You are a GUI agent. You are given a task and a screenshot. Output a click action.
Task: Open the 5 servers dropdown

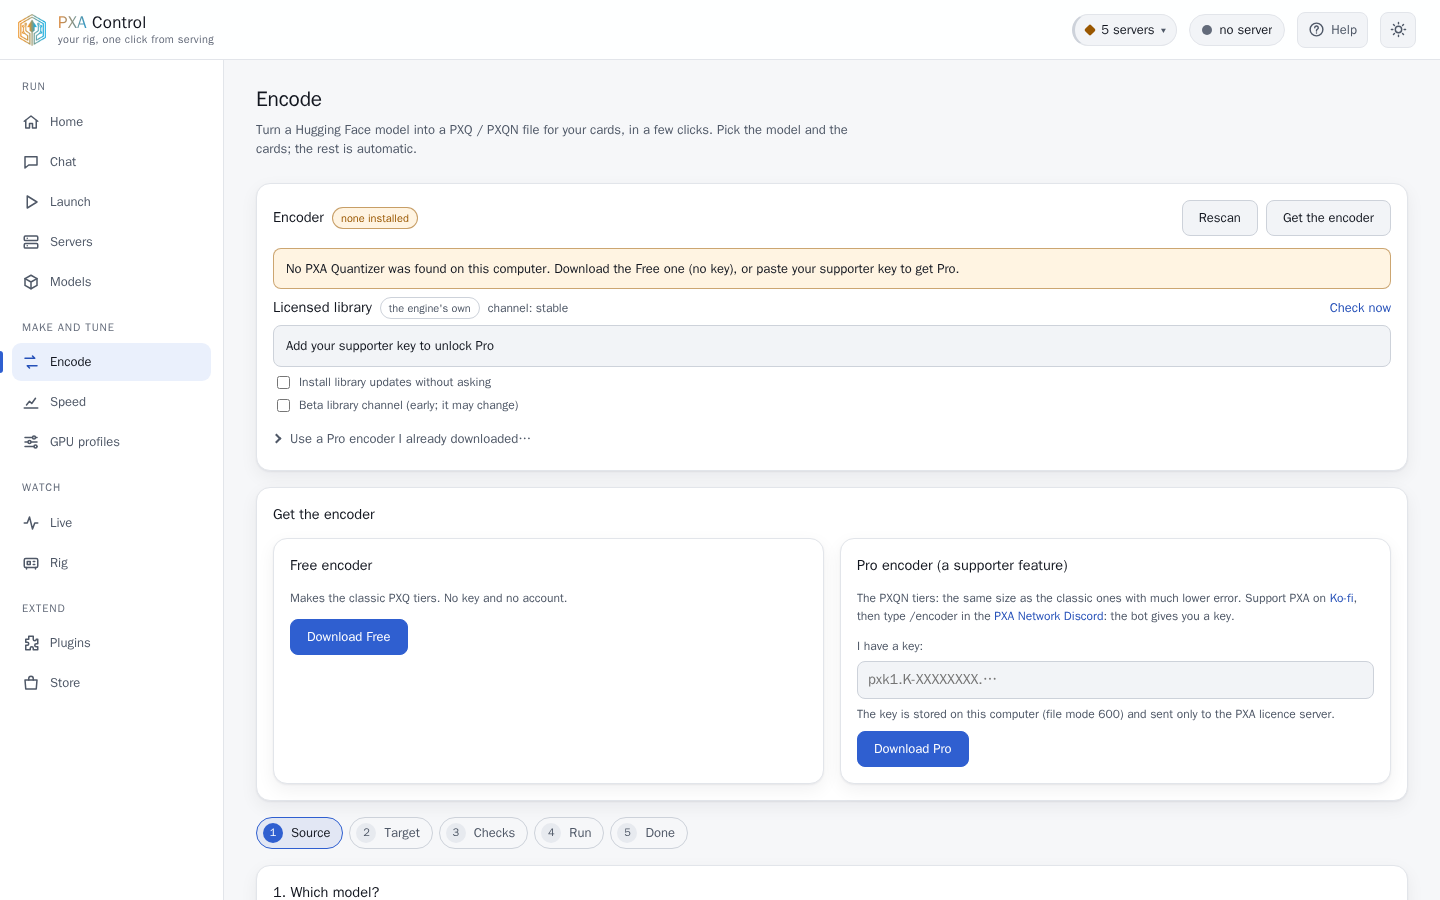click(x=1124, y=30)
